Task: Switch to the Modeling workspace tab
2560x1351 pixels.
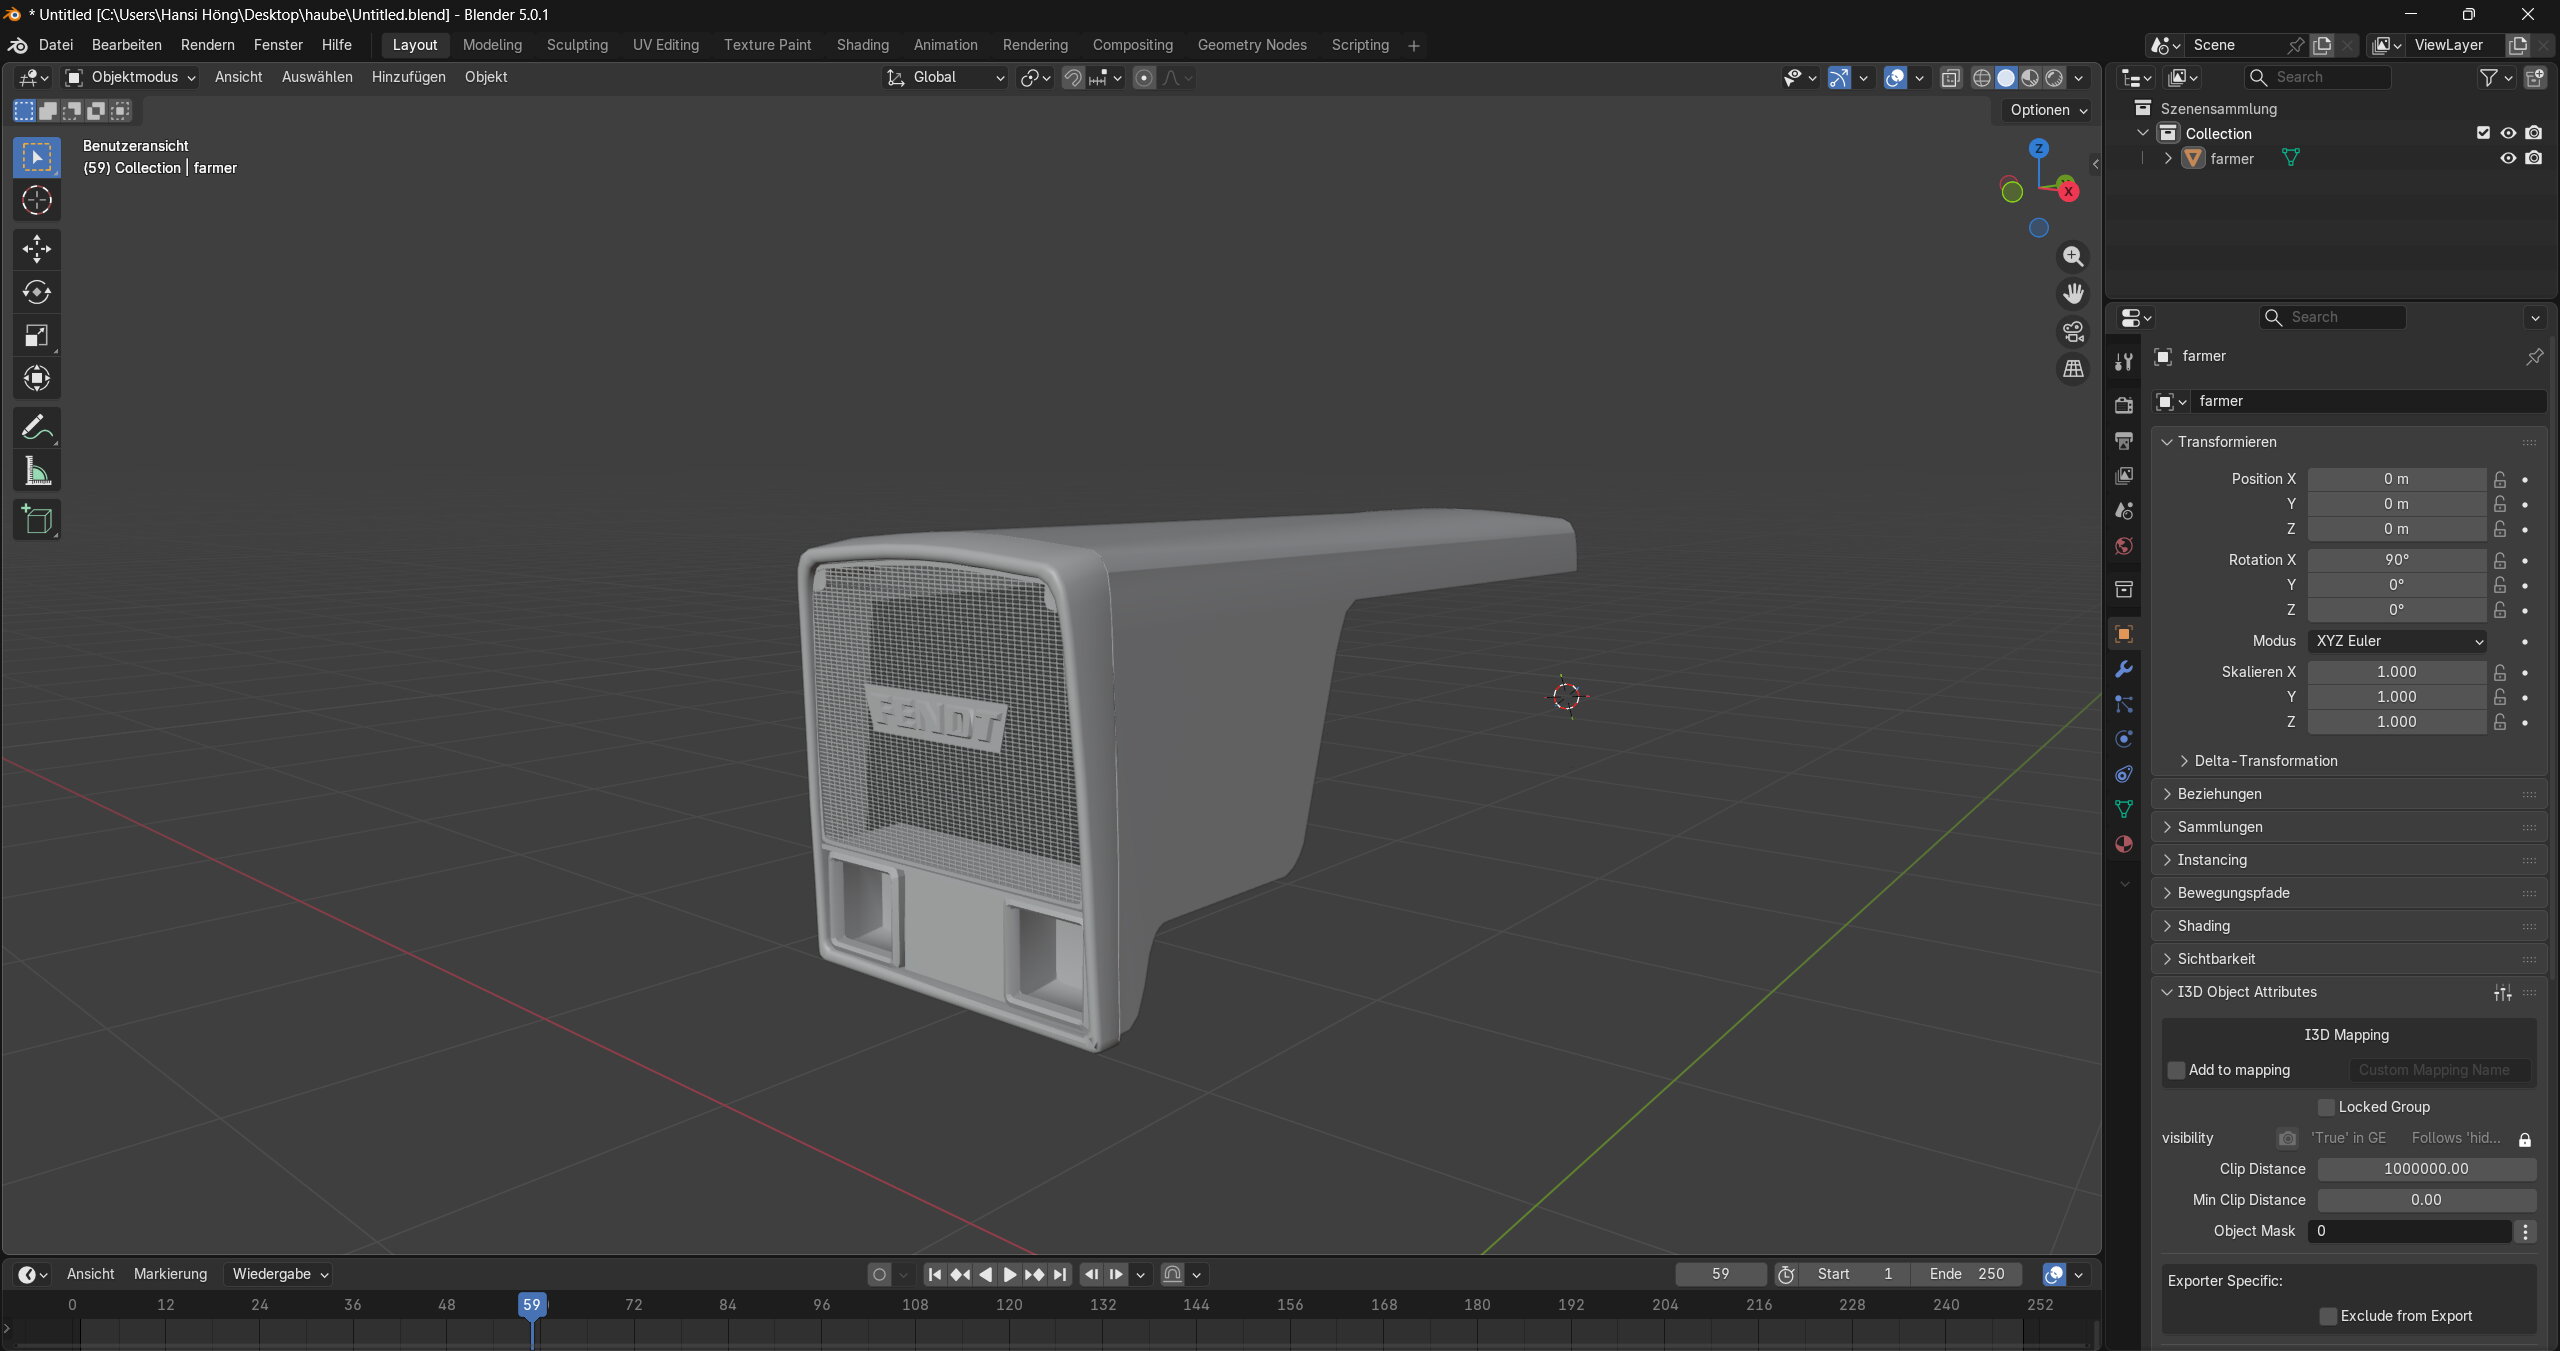Action: tap(492, 45)
